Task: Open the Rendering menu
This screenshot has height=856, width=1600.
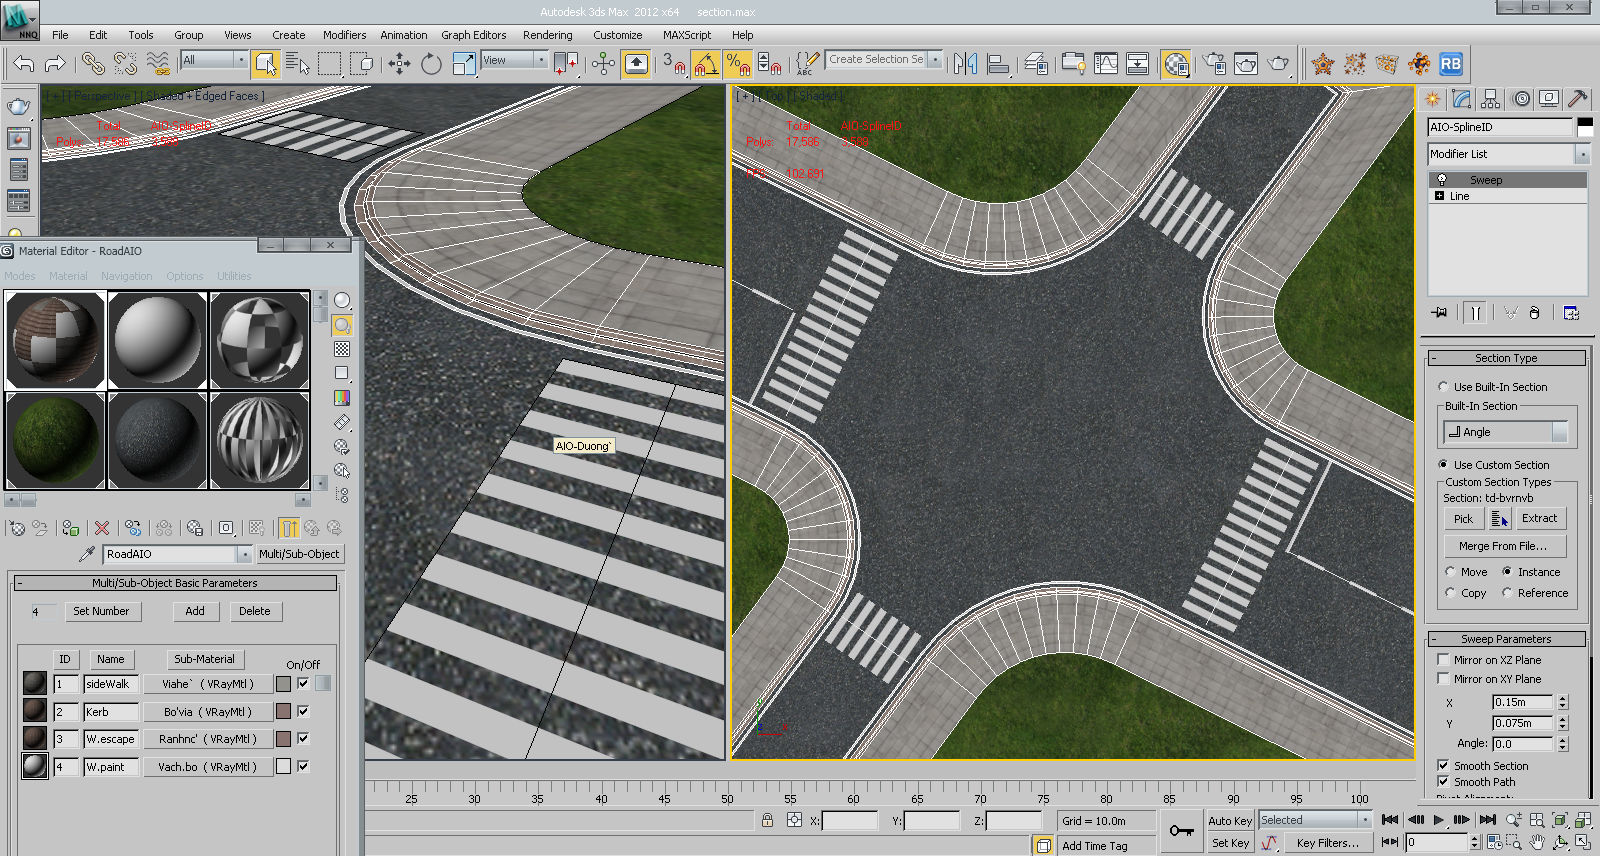Action: 547,35
